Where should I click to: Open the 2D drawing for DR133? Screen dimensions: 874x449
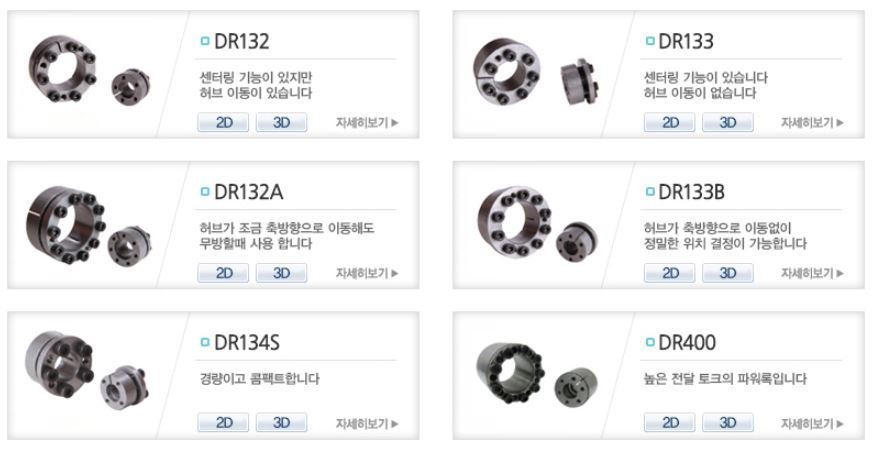pyautogui.click(x=669, y=123)
